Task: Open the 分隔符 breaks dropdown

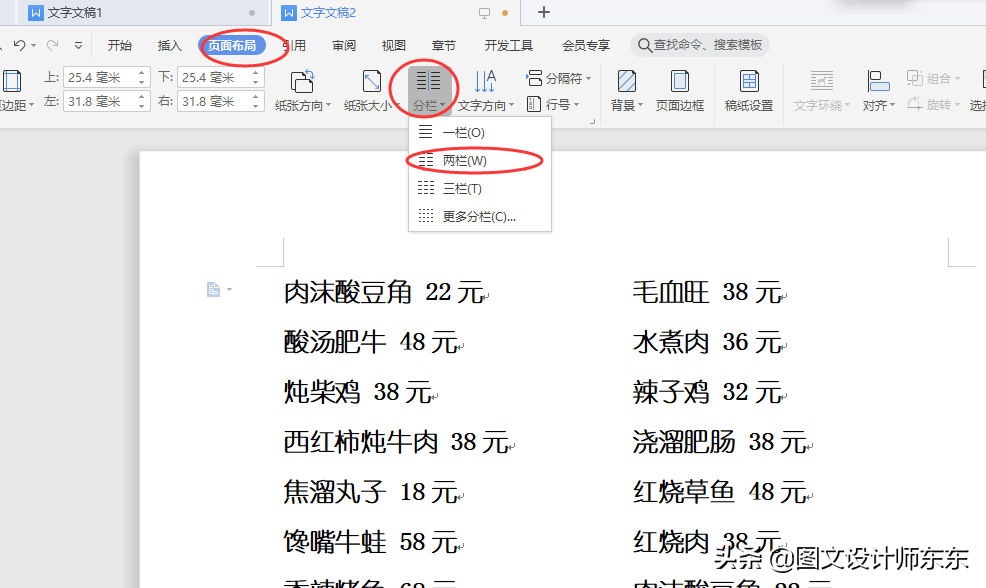Action: [x=558, y=78]
